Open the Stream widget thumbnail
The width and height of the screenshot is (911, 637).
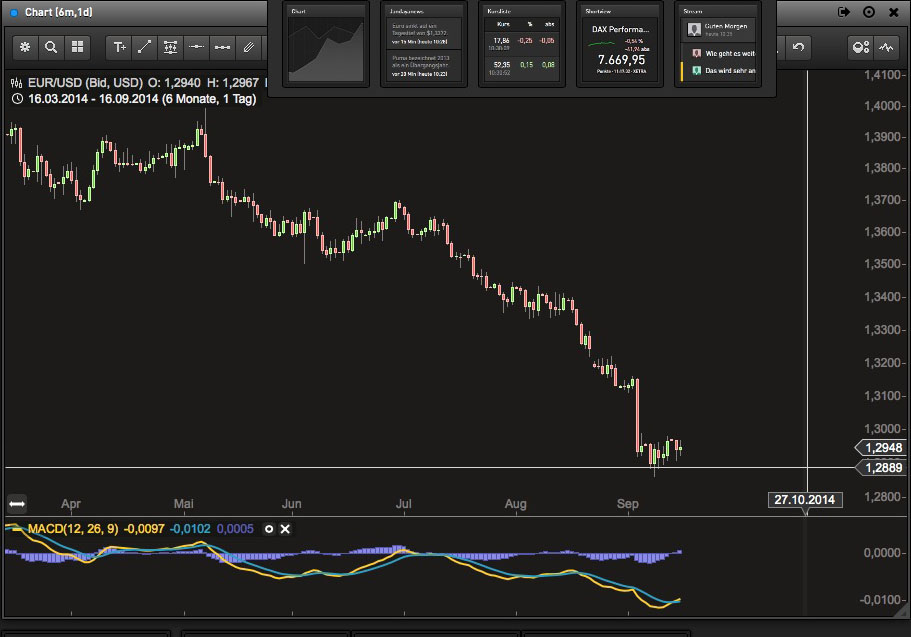click(x=718, y=45)
